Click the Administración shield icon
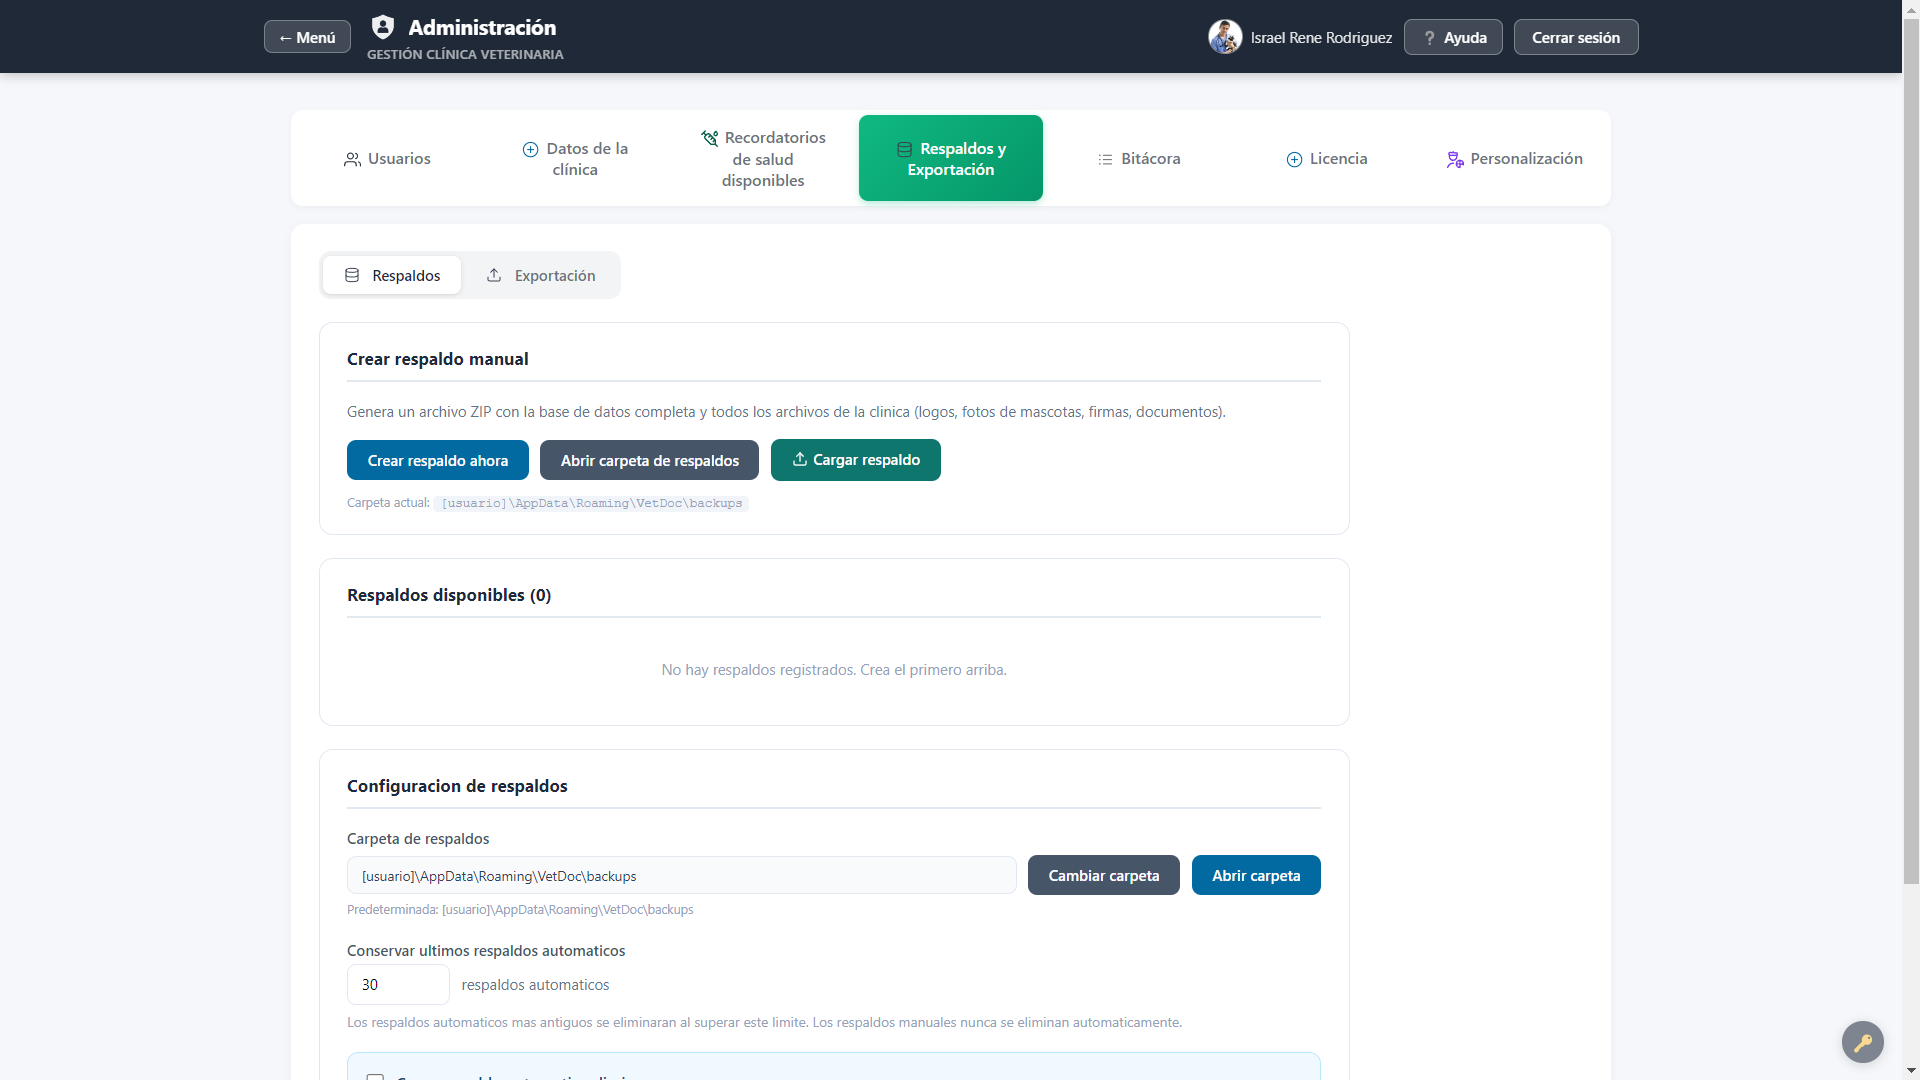The width and height of the screenshot is (1920, 1080). pyautogui.click(x=383, y=27)
